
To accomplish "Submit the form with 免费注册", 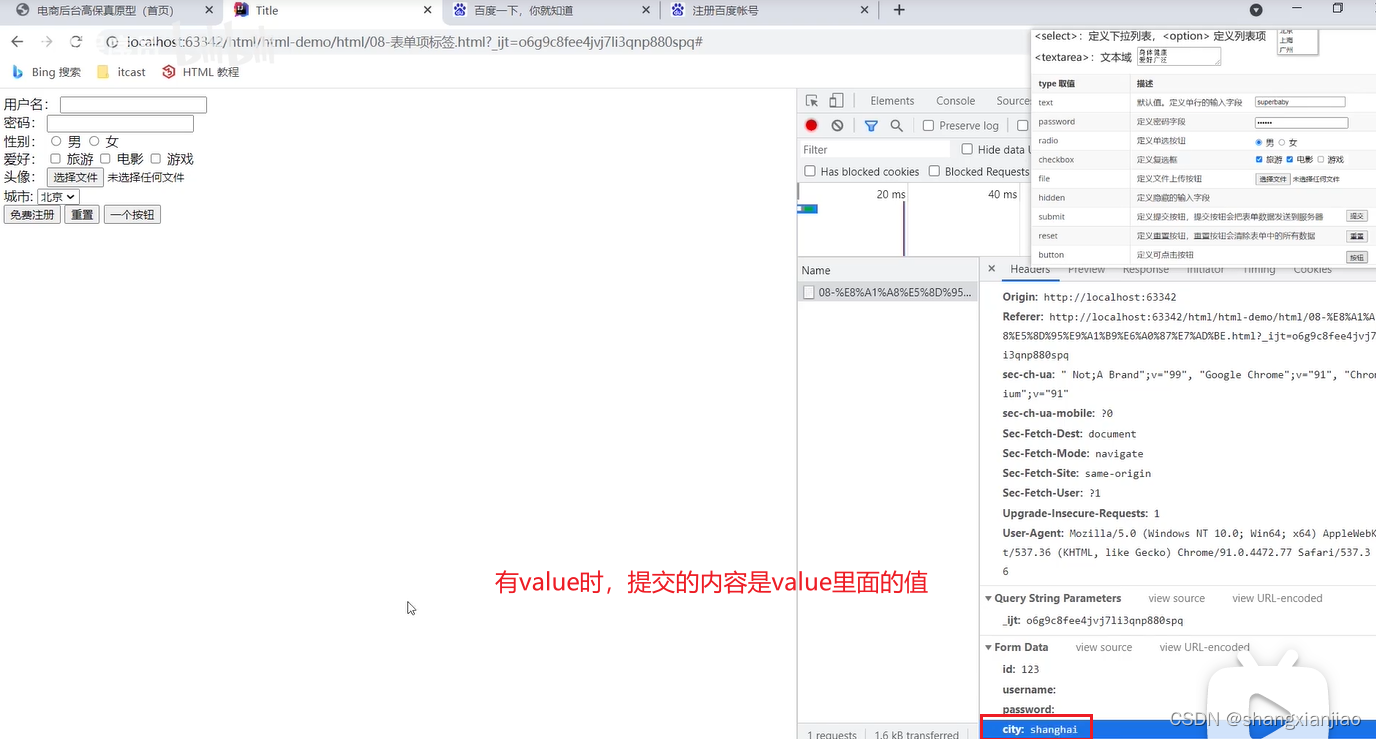I will click(x=32, y=215).
